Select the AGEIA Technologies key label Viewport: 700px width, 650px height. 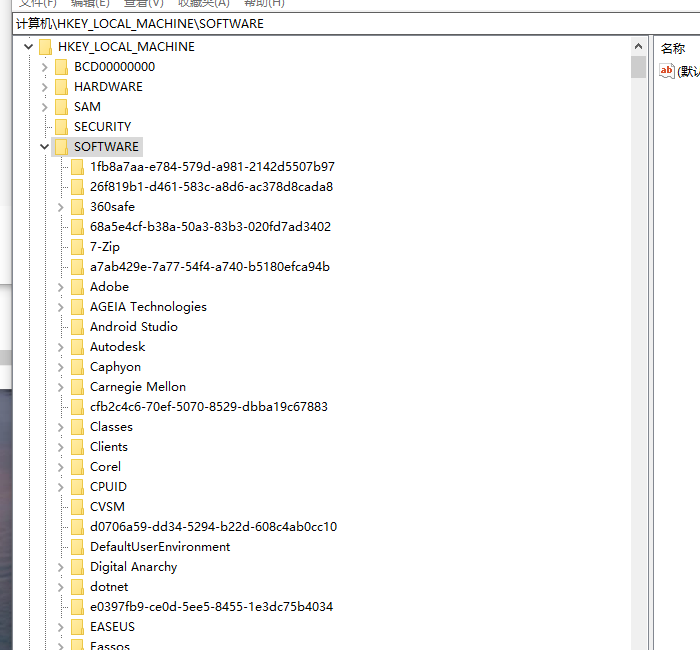click(148, 307)
